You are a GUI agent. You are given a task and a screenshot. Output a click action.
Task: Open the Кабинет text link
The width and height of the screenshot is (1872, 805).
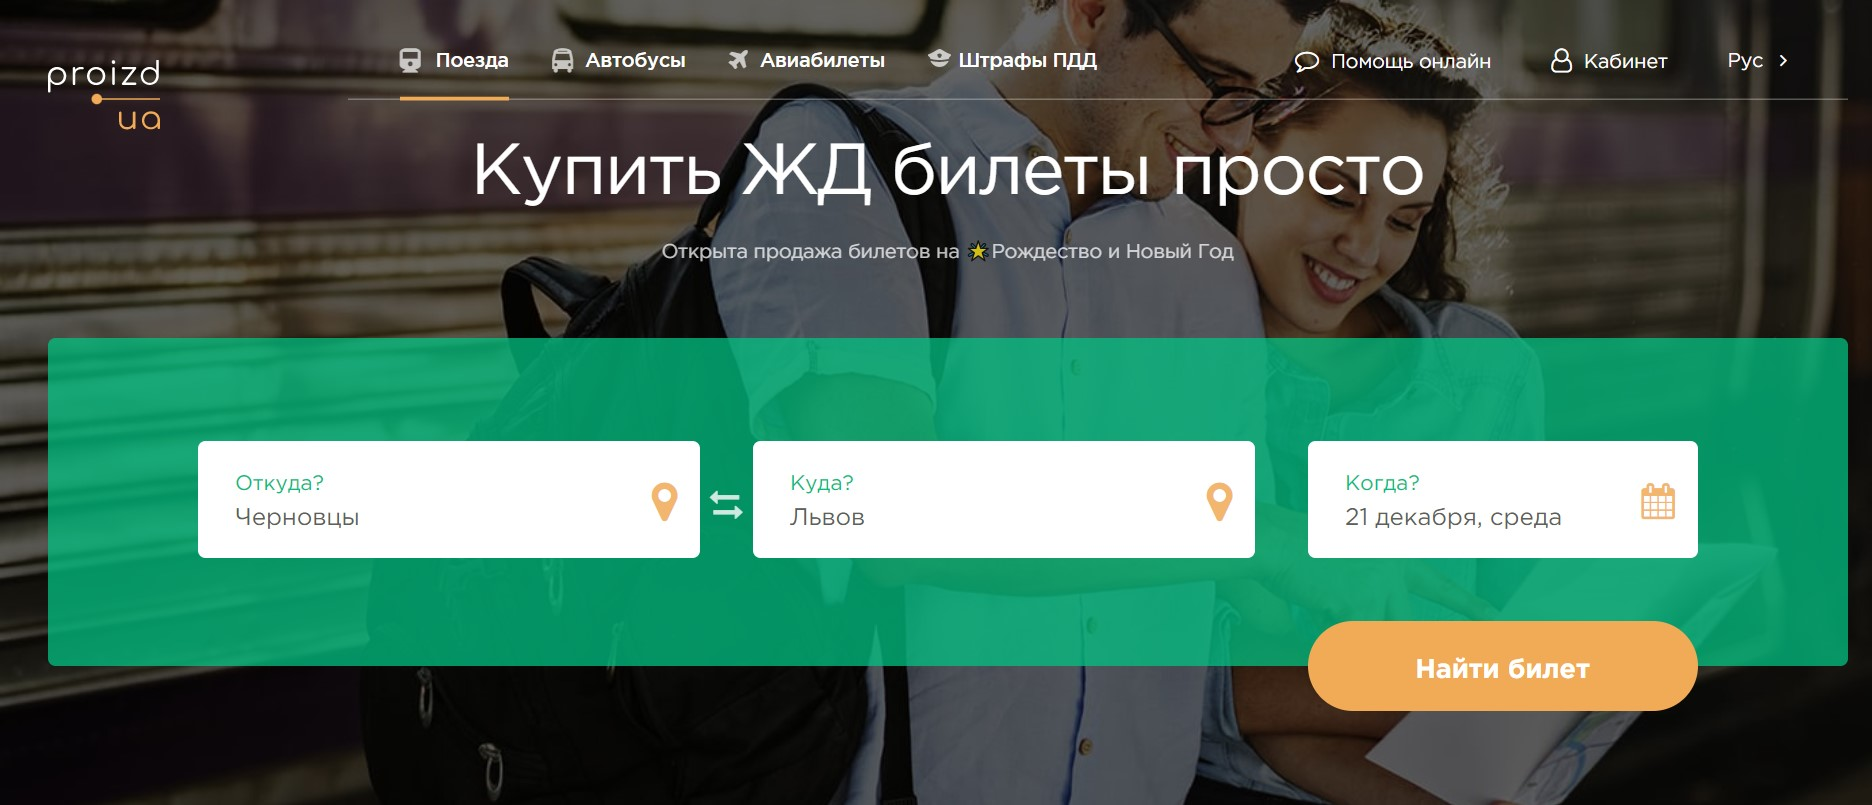(x=1625, y=62)
